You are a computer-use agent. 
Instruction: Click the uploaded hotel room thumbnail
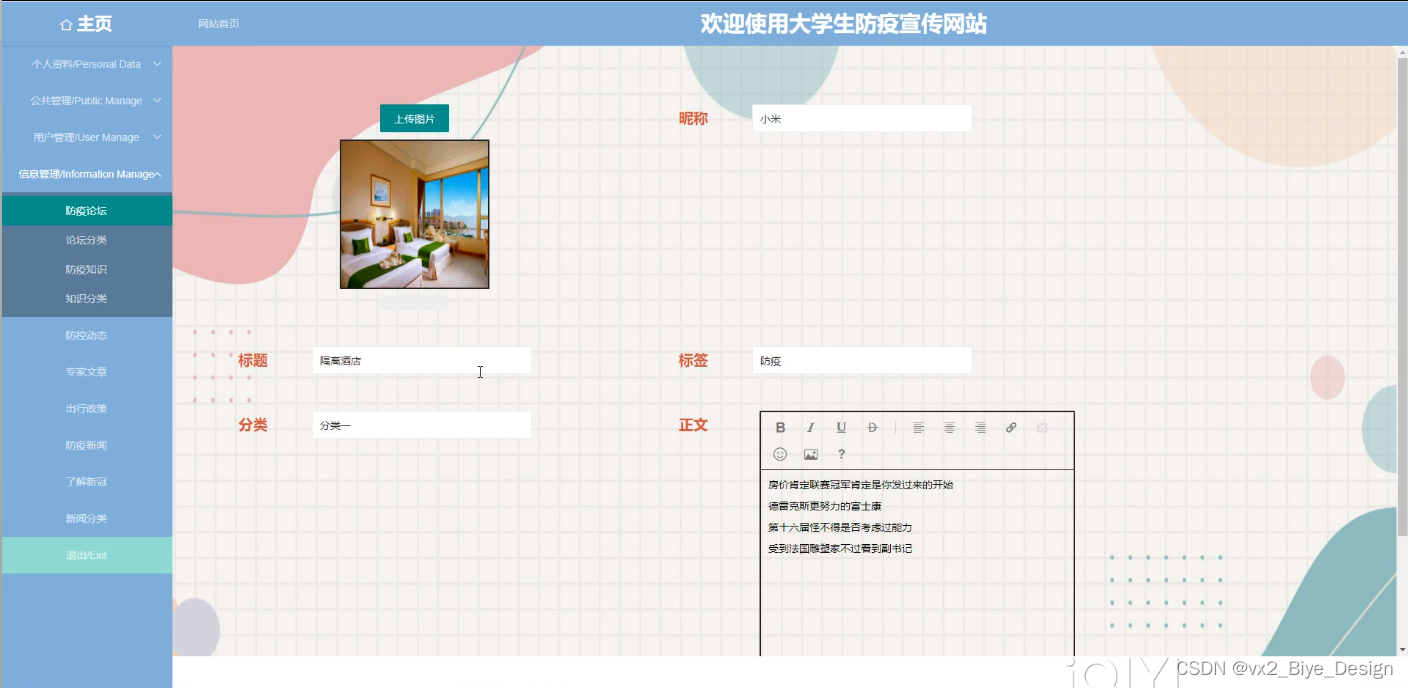415,214
